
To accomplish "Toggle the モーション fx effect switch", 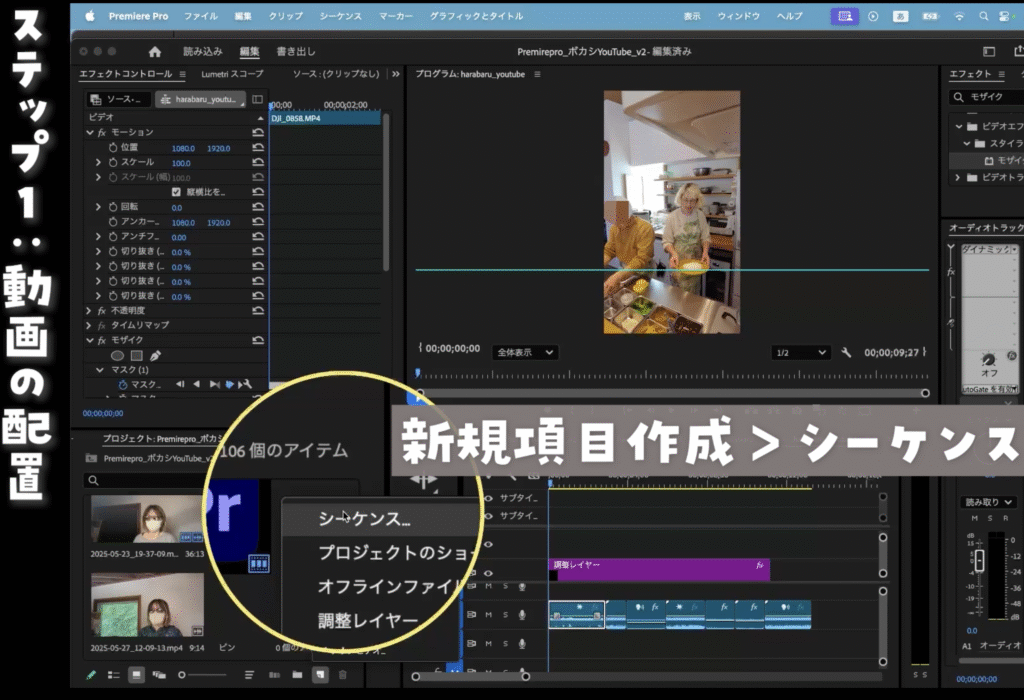I will pyautogui.click(x=102, y=133).
